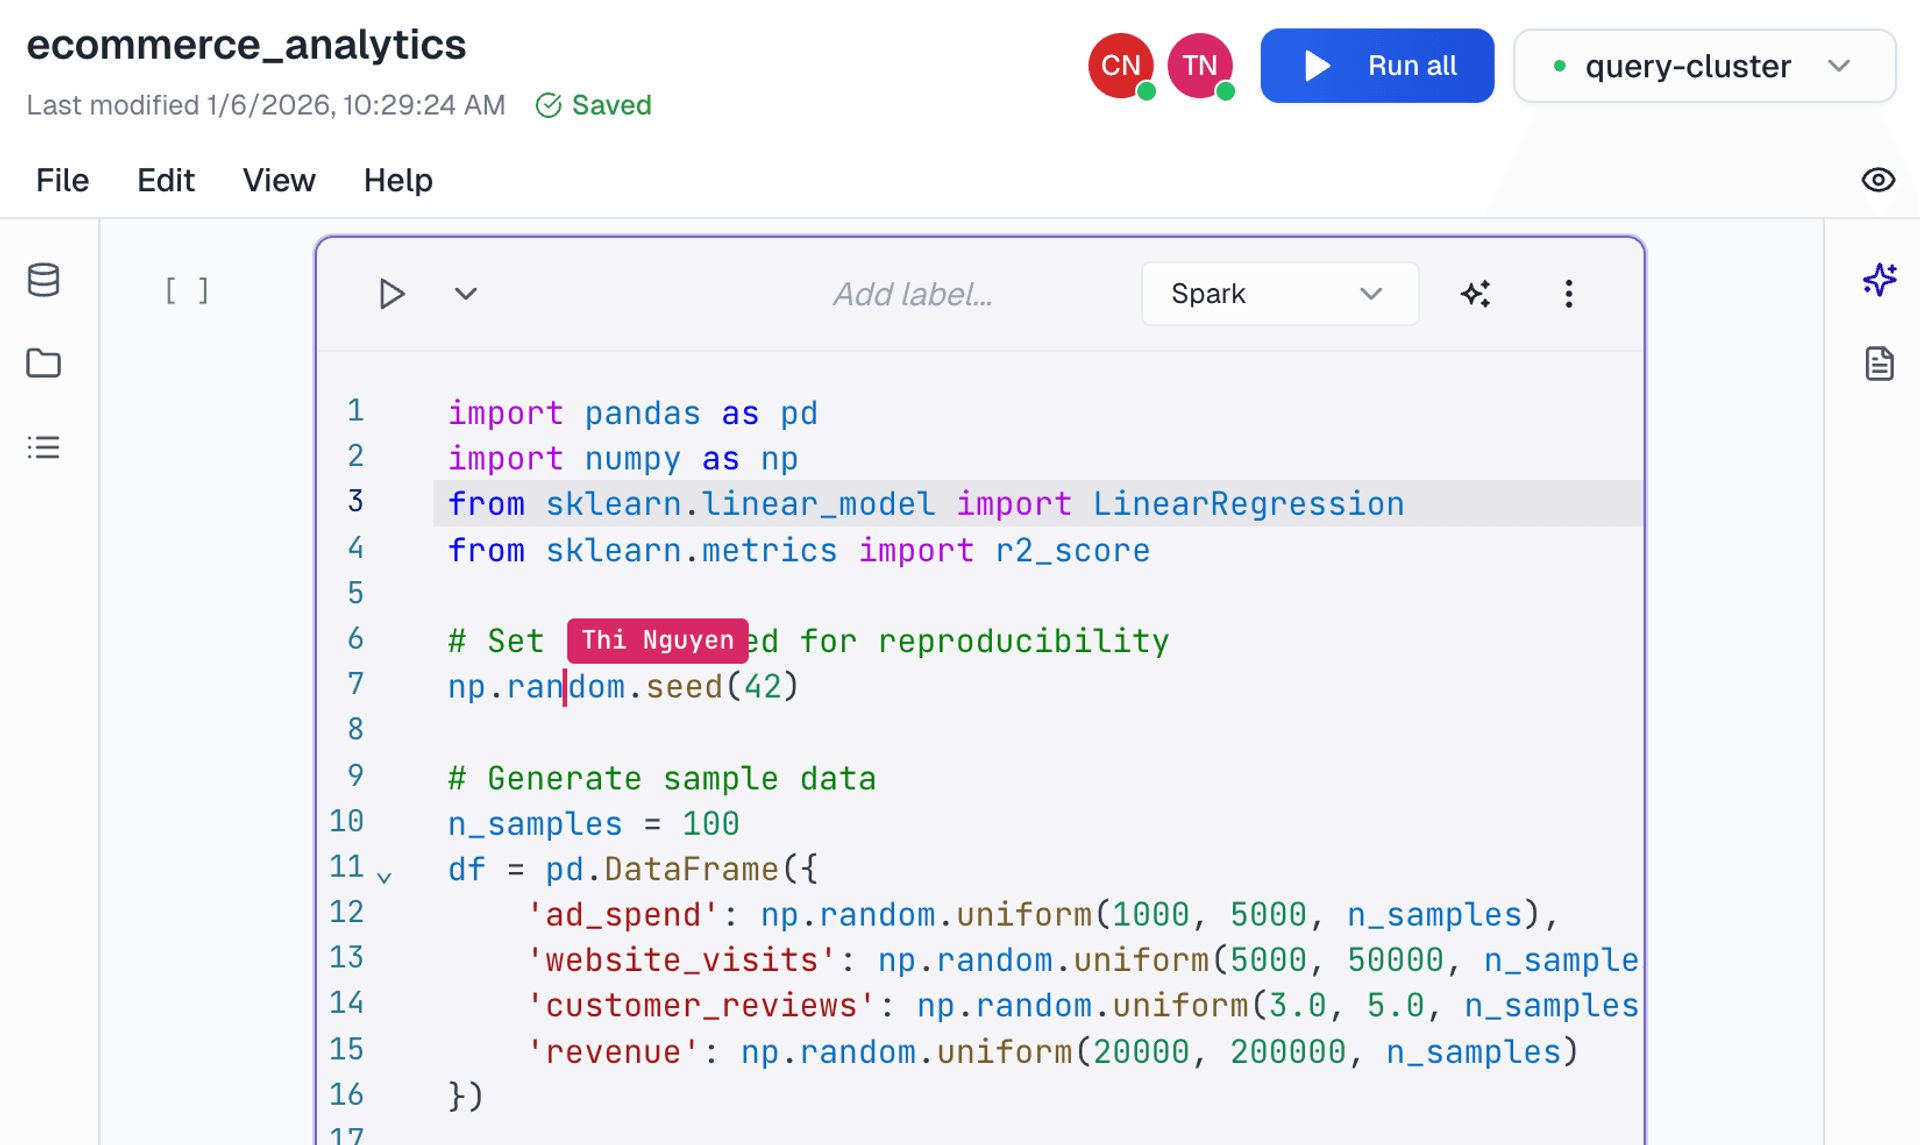Open the cell run options chevron

pos(464,293)
